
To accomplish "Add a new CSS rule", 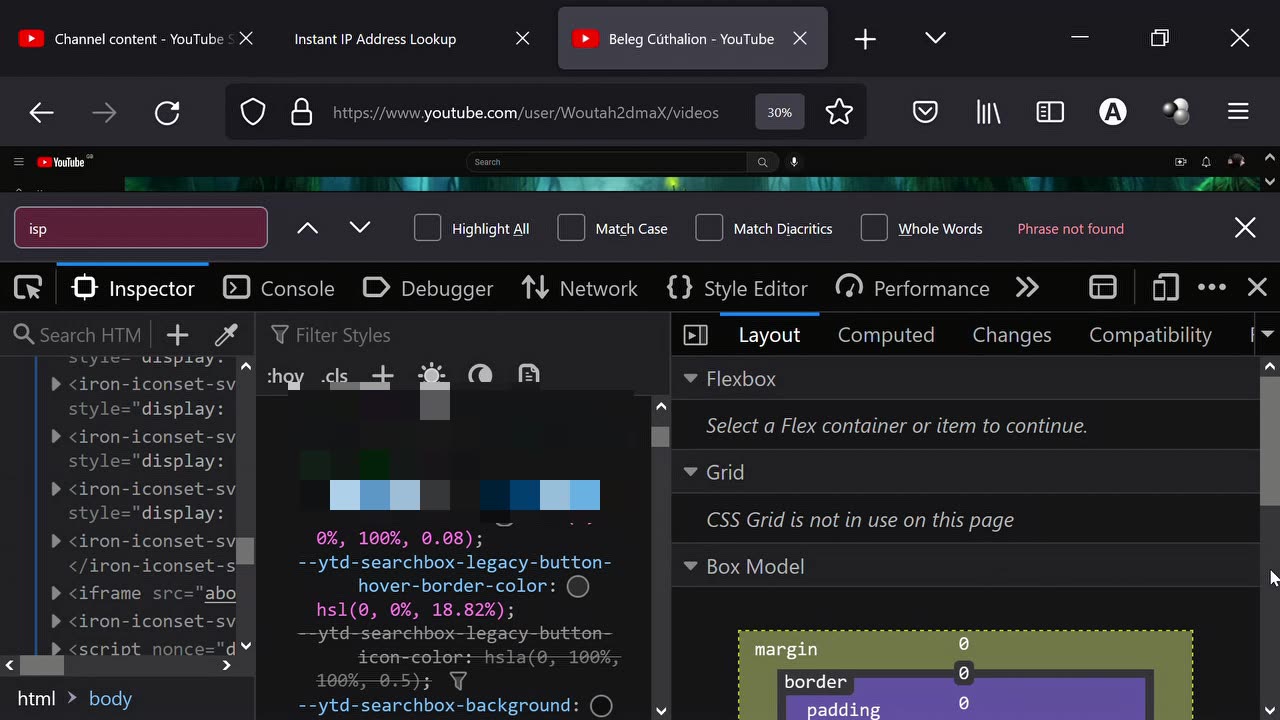I will tap(382, 376).
